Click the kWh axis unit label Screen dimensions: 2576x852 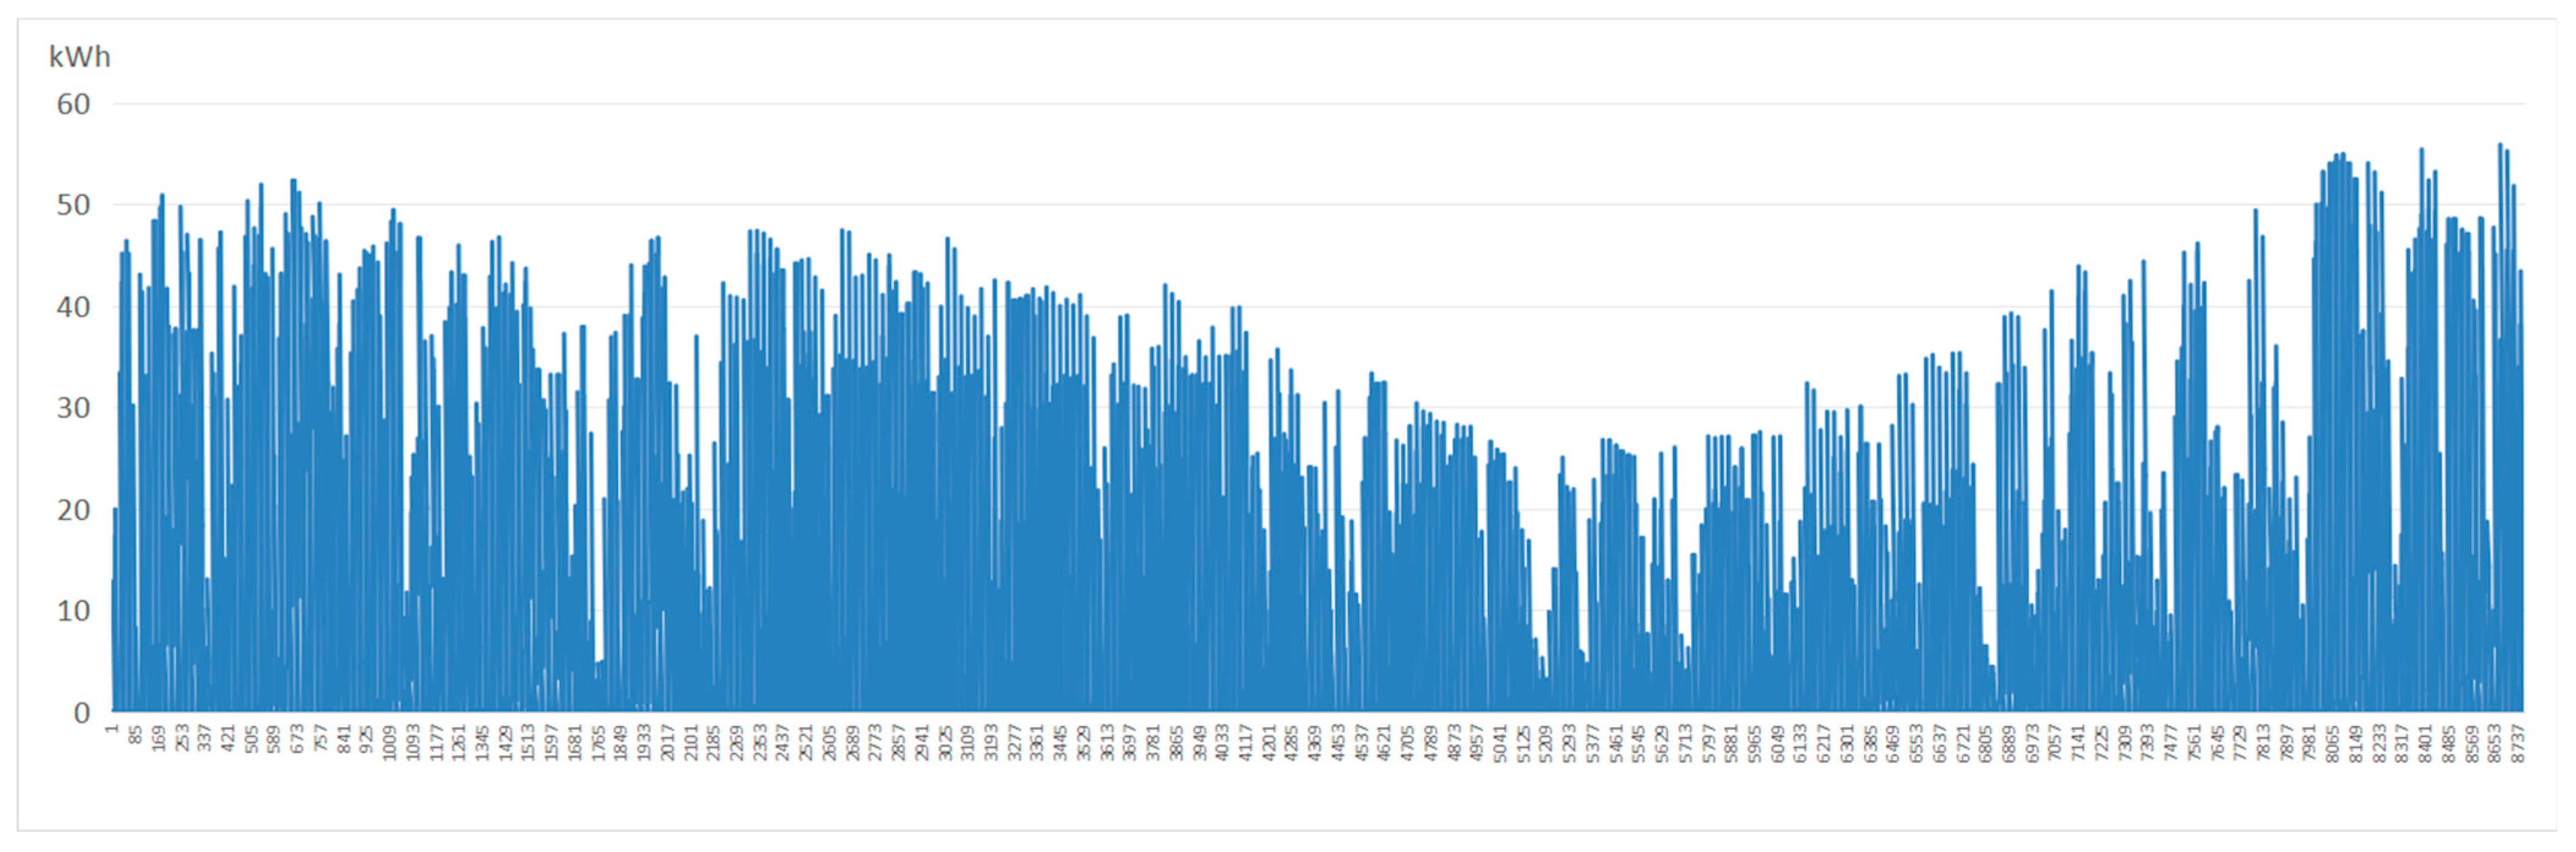(x=79, y=57)
